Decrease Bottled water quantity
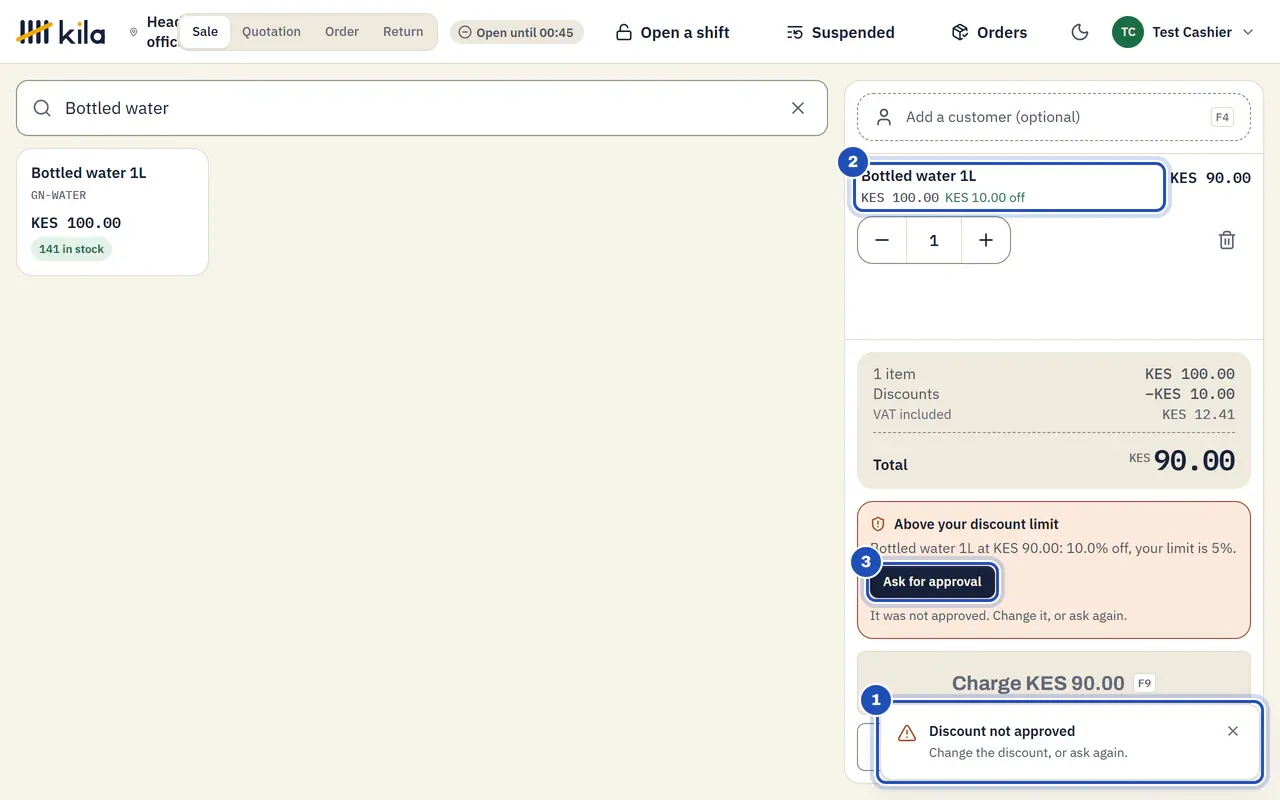Image resolution: width=1280 pixels, height=800 pixels. tap(882, 240)
